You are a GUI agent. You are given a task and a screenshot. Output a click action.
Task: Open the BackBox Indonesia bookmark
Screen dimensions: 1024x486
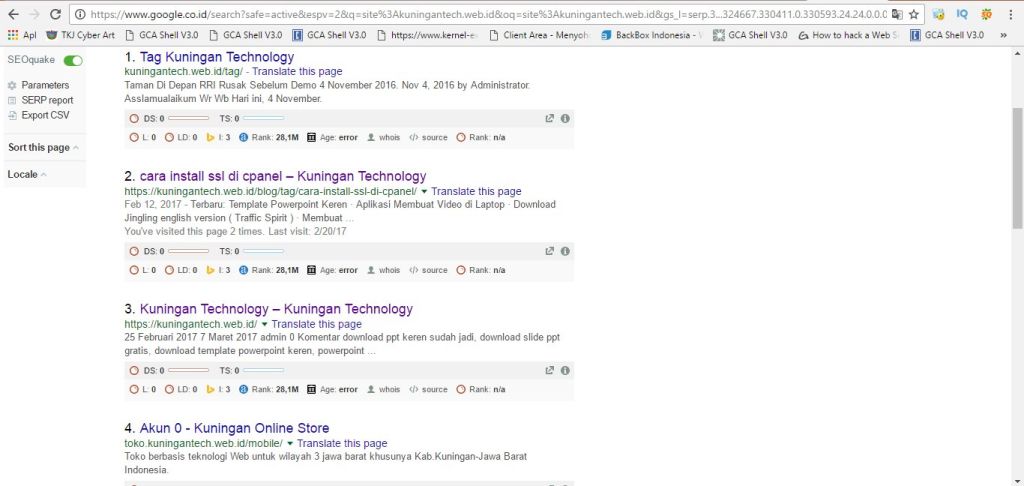click(651, 35)
